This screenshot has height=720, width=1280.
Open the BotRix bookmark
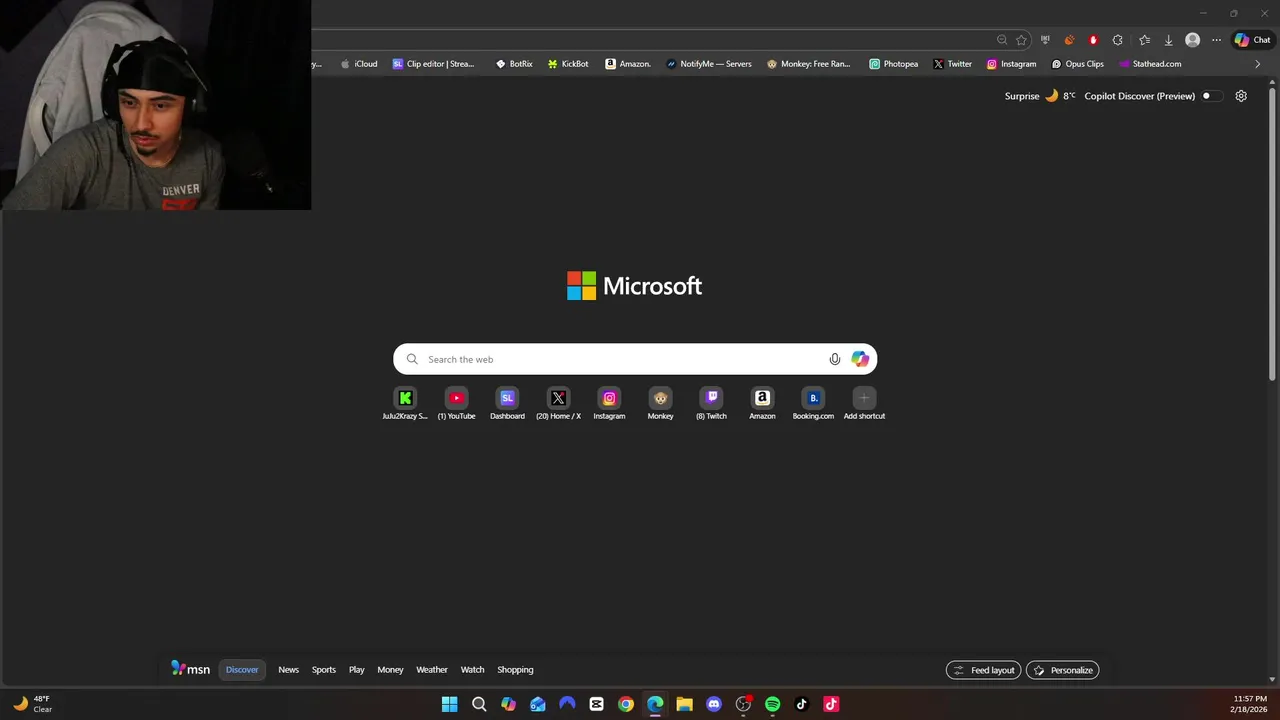(514, 64)
